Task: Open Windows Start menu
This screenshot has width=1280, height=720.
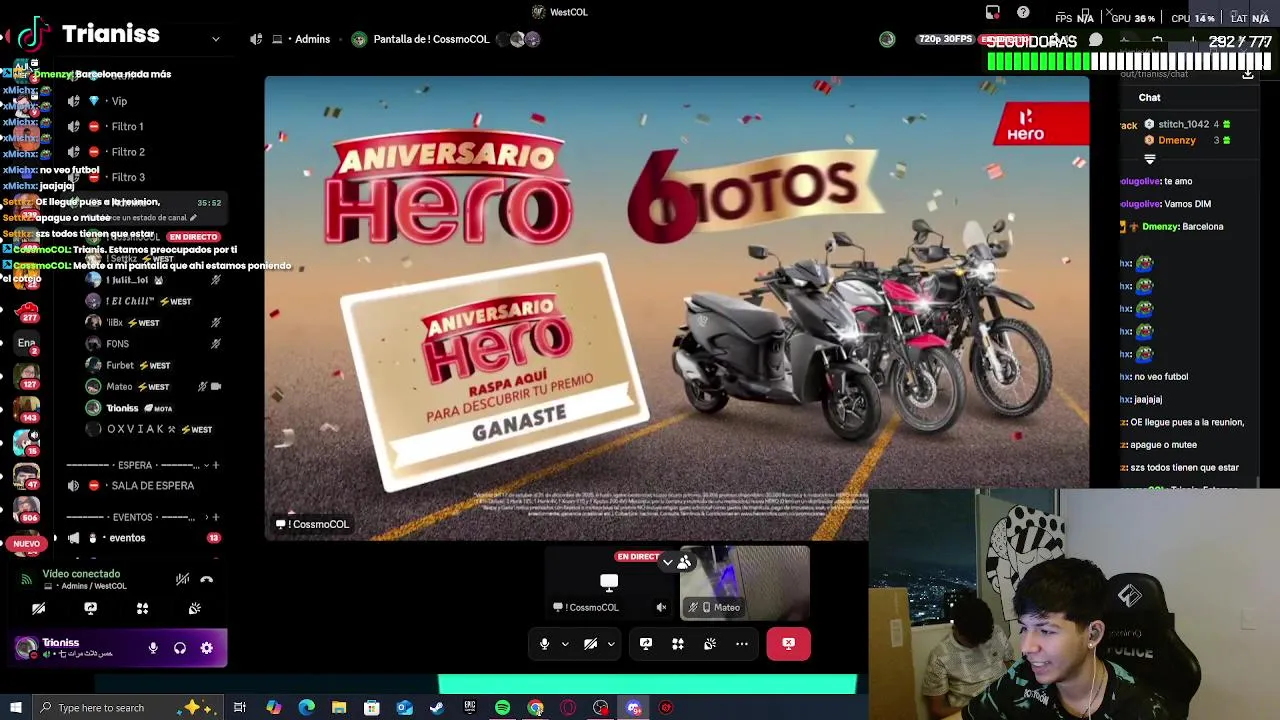Action: (15, 708)
